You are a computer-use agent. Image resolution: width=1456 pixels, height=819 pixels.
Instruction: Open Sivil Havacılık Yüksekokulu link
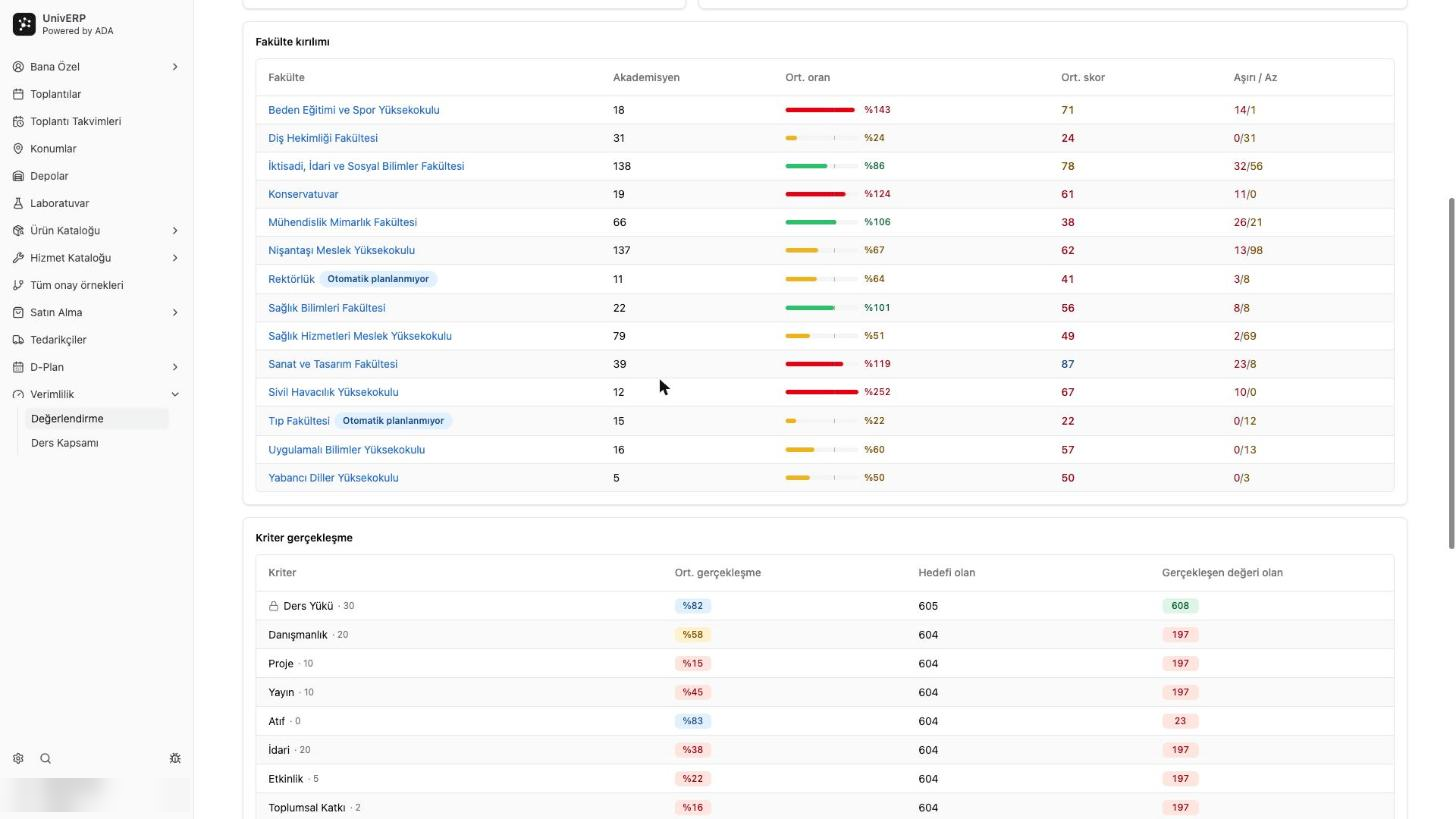point(333,392)
